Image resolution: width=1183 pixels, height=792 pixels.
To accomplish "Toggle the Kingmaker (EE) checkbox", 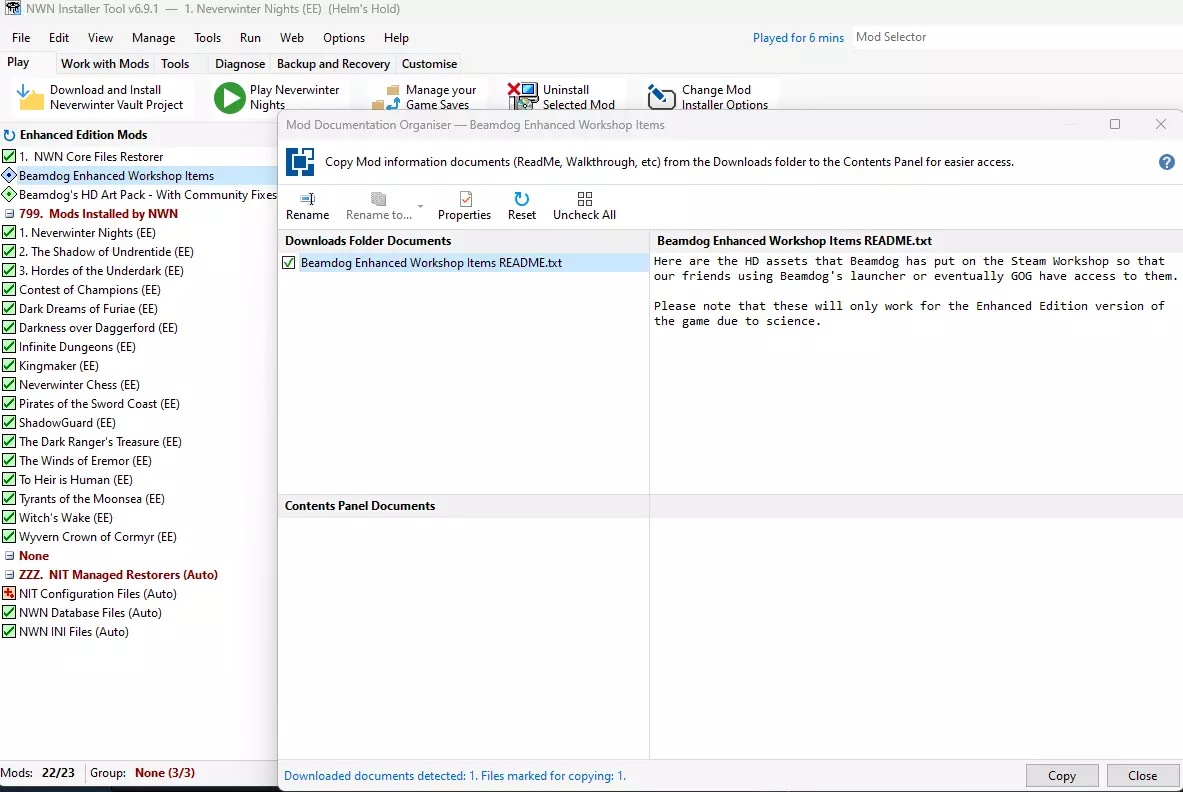I will pos(9,366).
